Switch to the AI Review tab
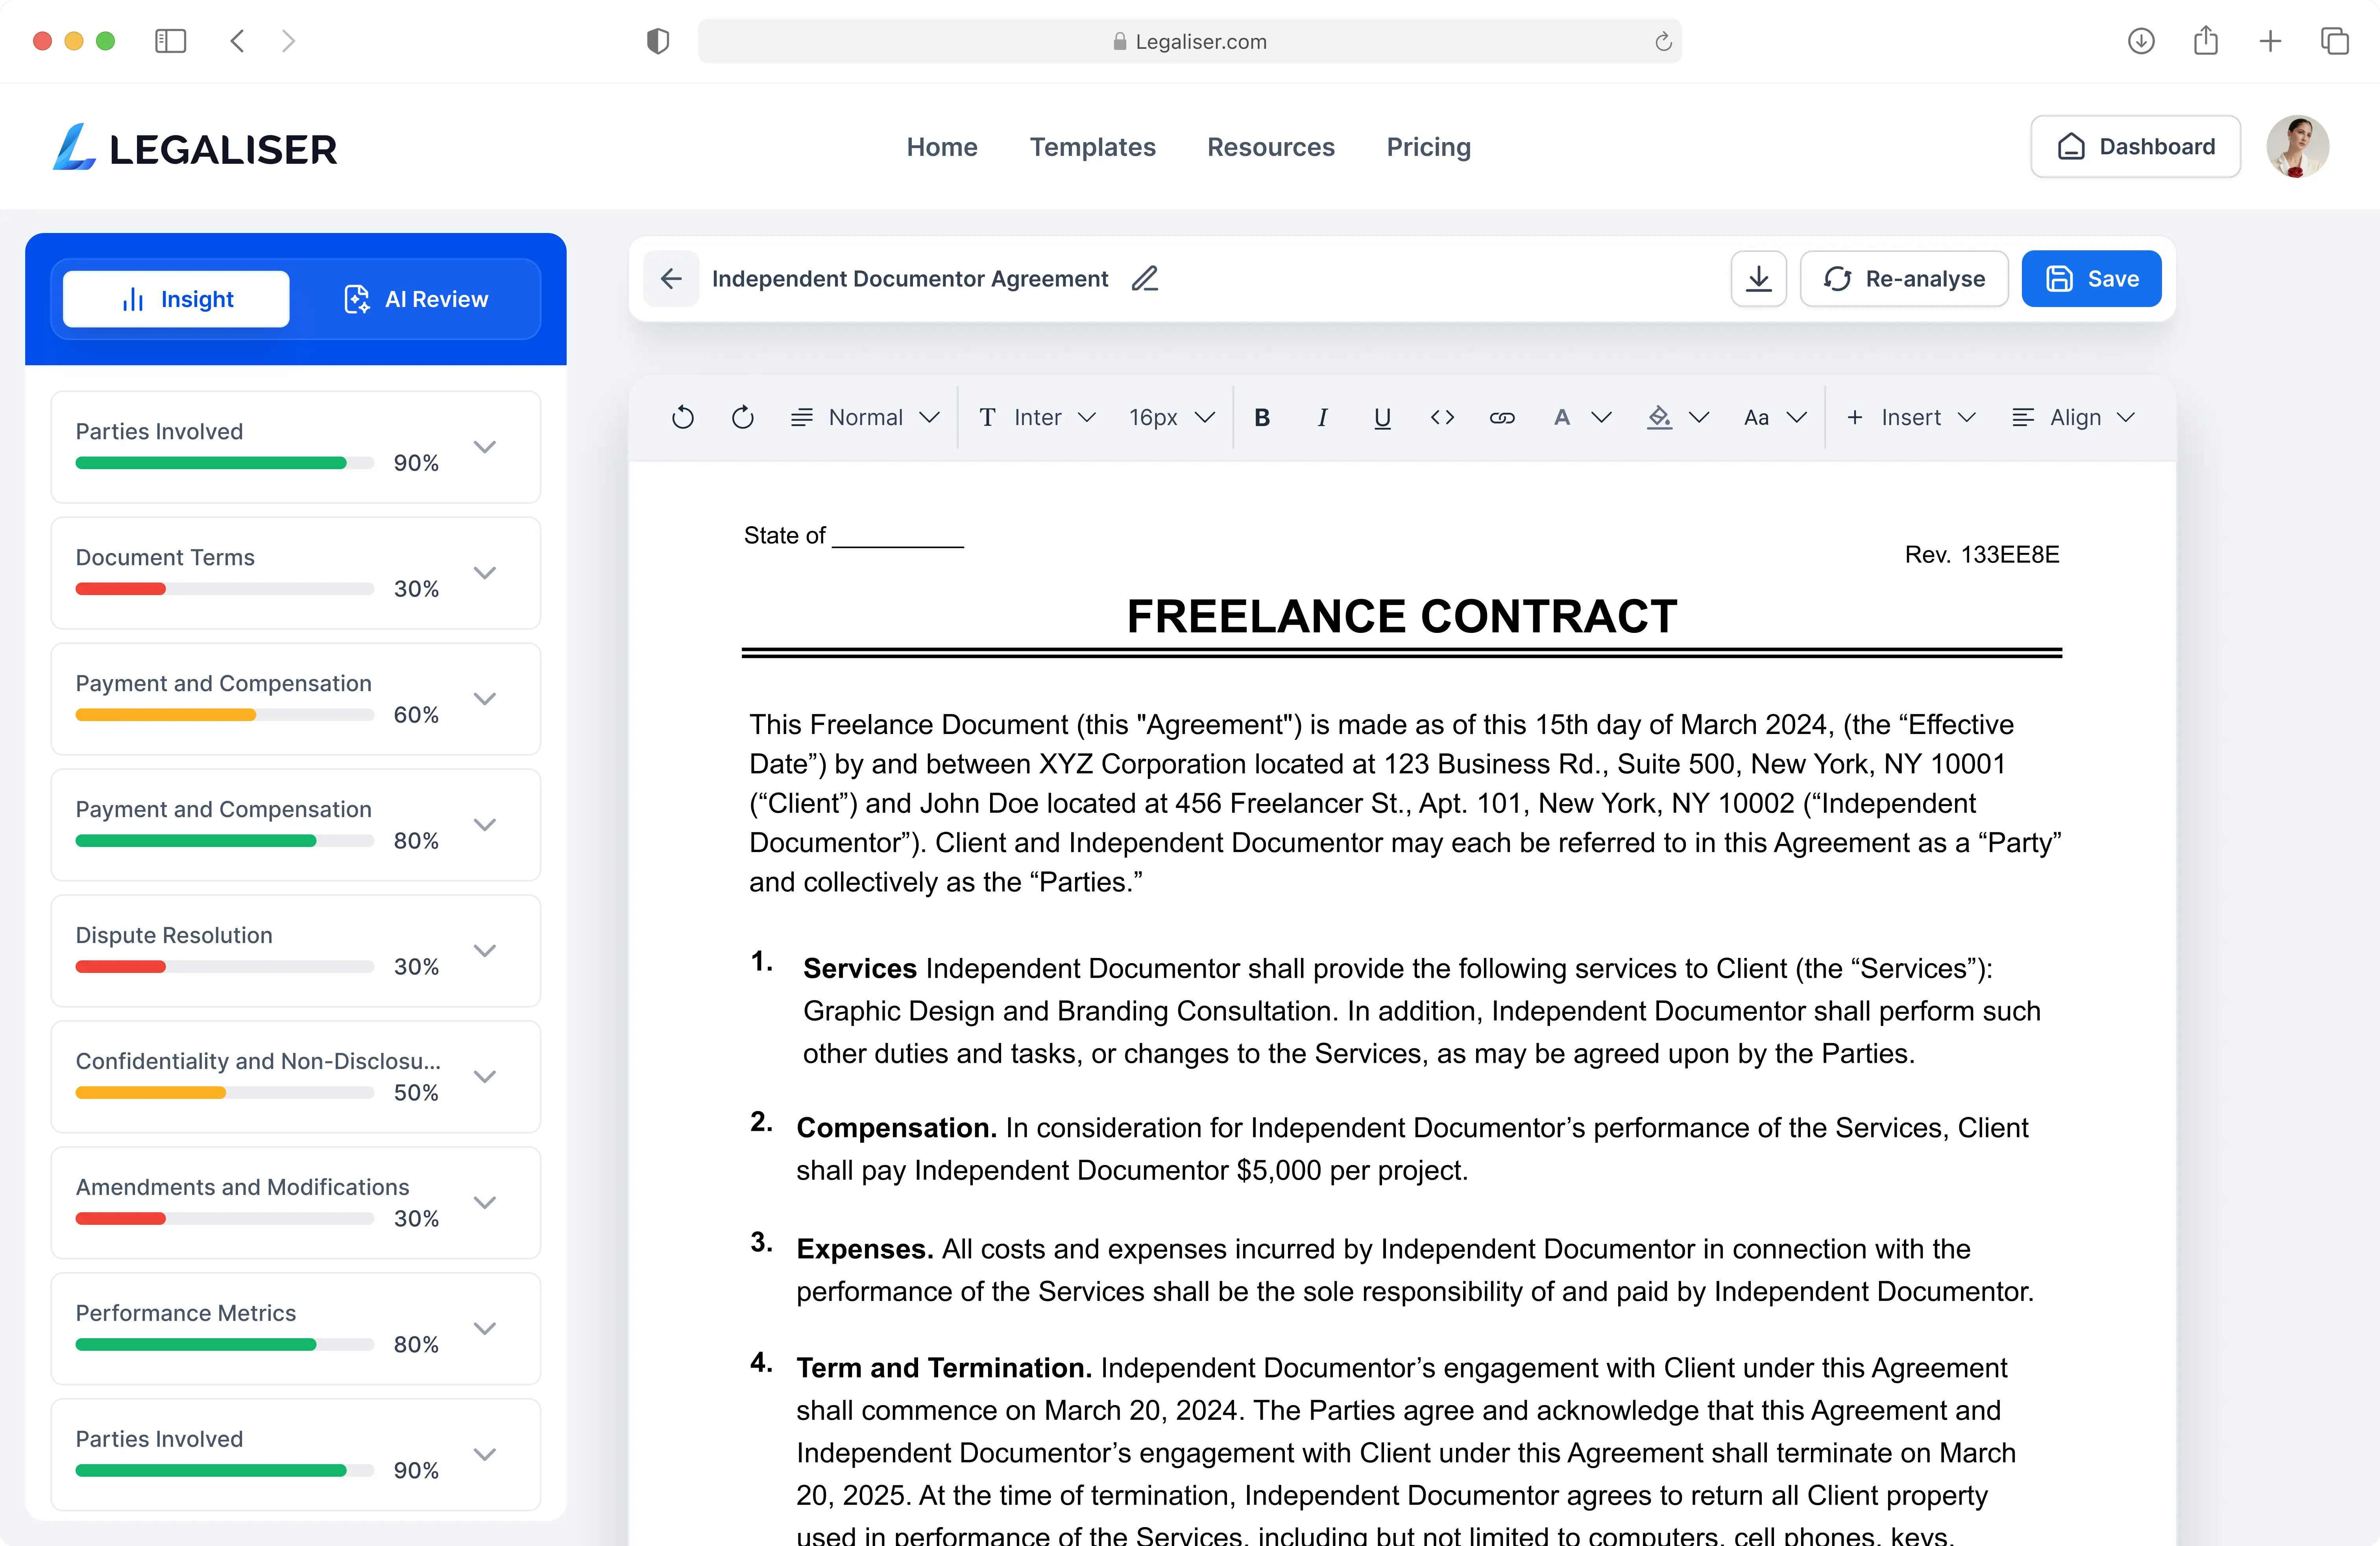The image size is (2380, 1546). click(x=415, y=299)
